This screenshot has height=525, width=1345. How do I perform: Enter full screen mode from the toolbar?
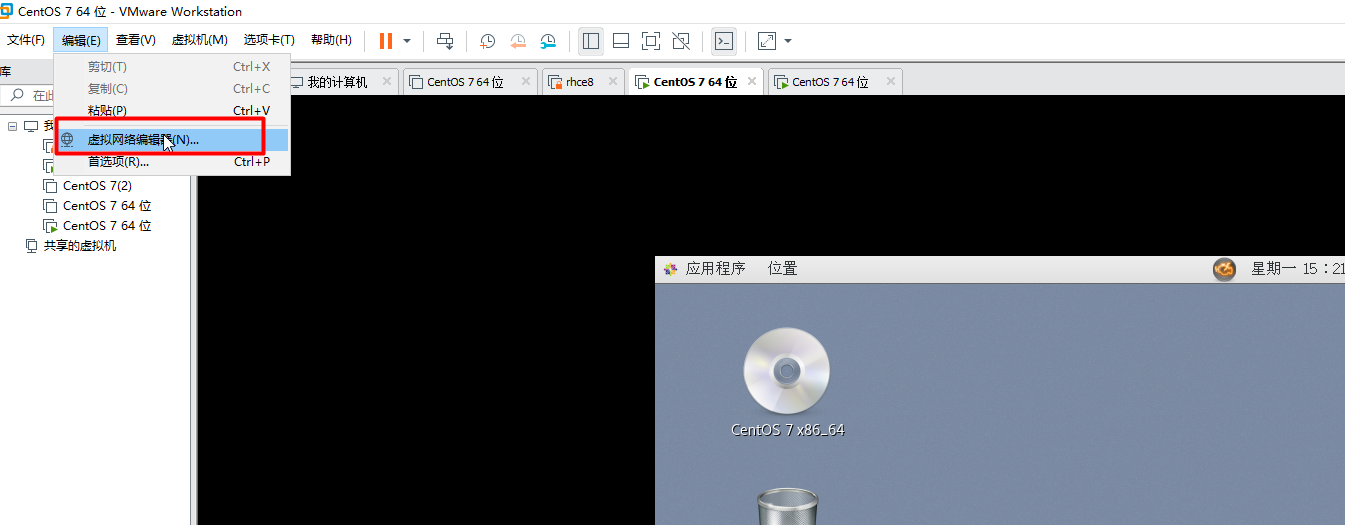pos(651,41)
